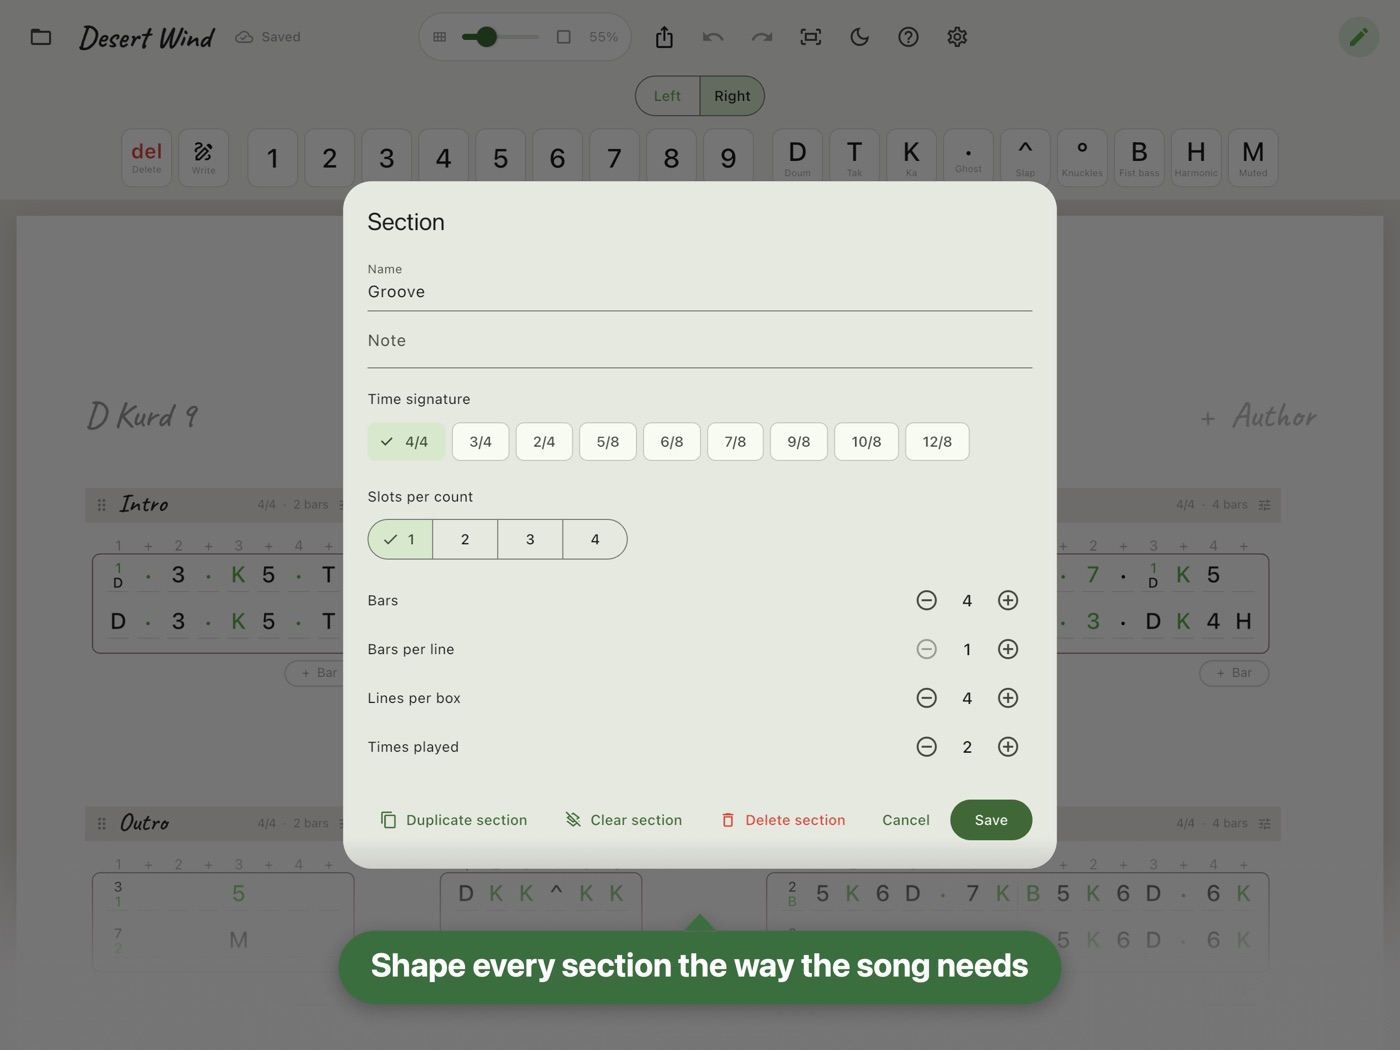Select 7/8 time signature
Screen dimensions: 1400x1050
(x=735, y=442)
